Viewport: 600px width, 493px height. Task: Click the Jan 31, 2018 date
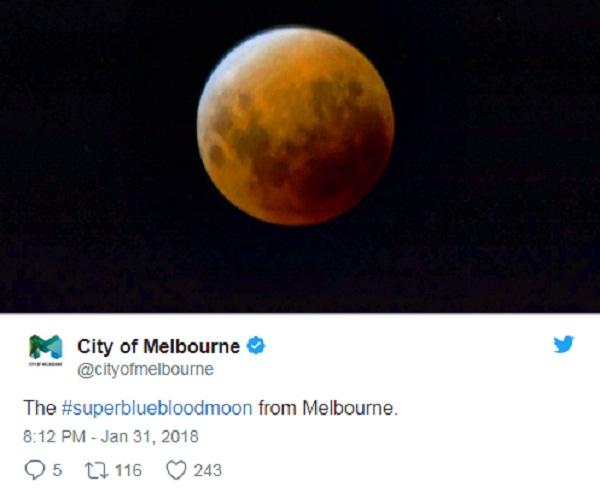click(150, 437)
